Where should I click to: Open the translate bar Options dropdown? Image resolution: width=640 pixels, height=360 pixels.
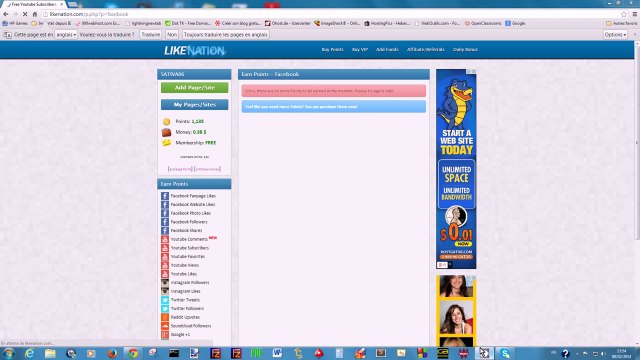point(615,35)
